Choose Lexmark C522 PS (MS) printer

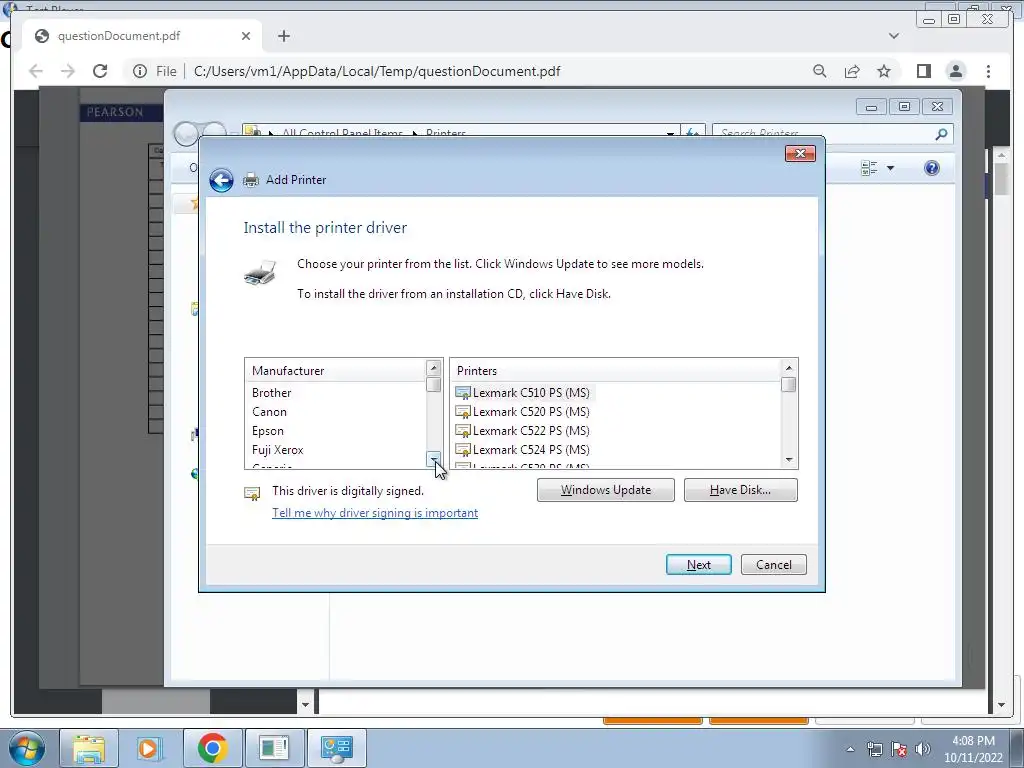tap(523, 431)
